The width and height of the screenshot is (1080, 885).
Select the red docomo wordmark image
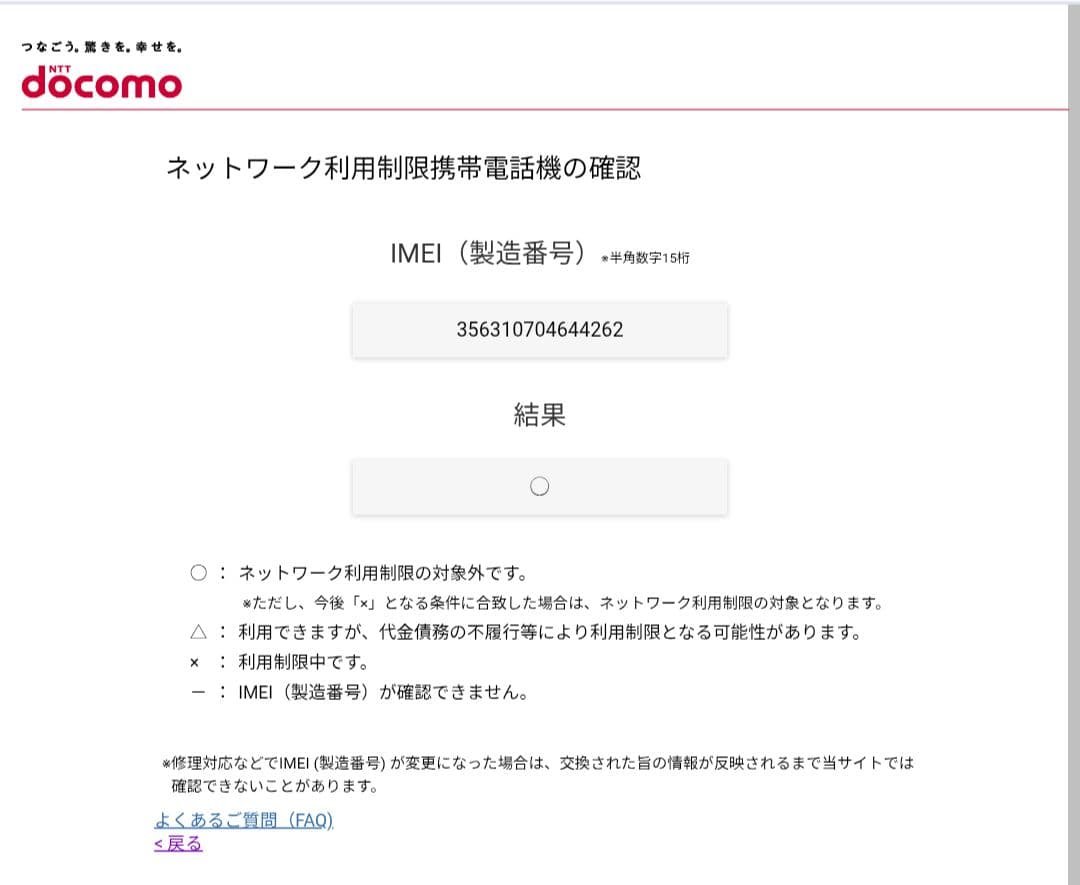pyautogui.click(x=99, y=83)
